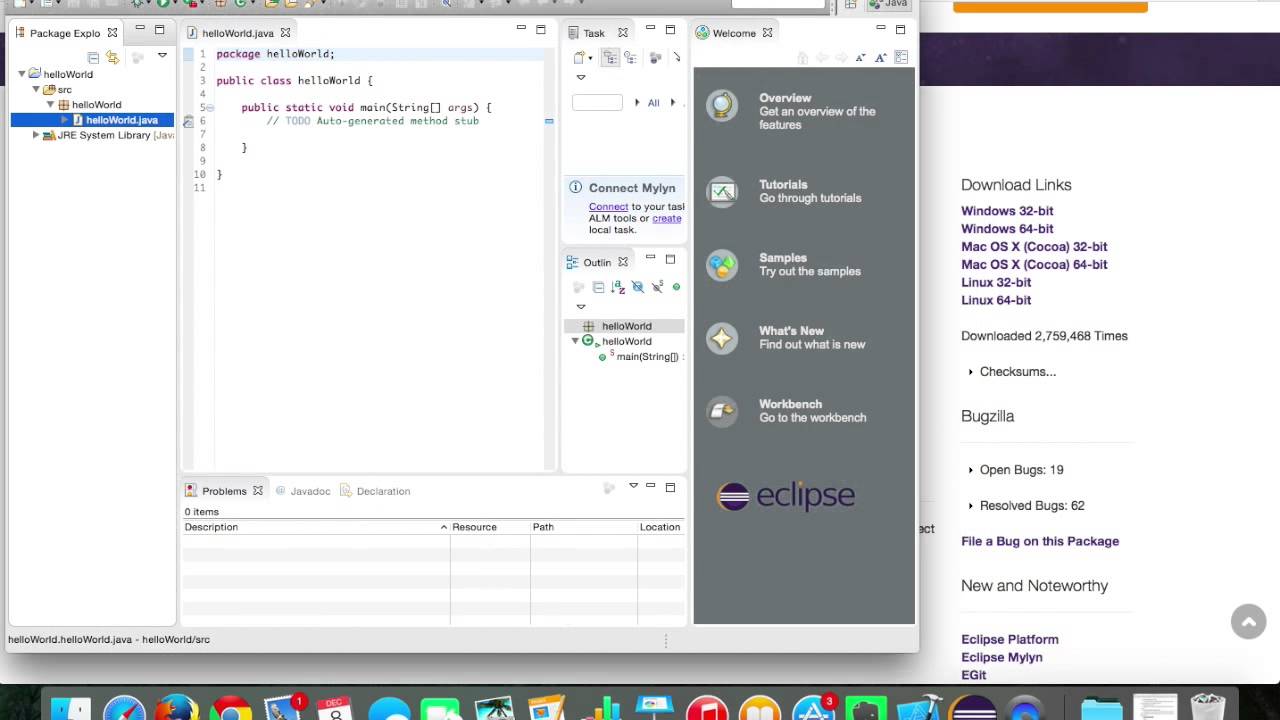Viewport: 1280px width, 720px height.
Task: Select main(String[]) method in Outline
Action: (647, 357)
